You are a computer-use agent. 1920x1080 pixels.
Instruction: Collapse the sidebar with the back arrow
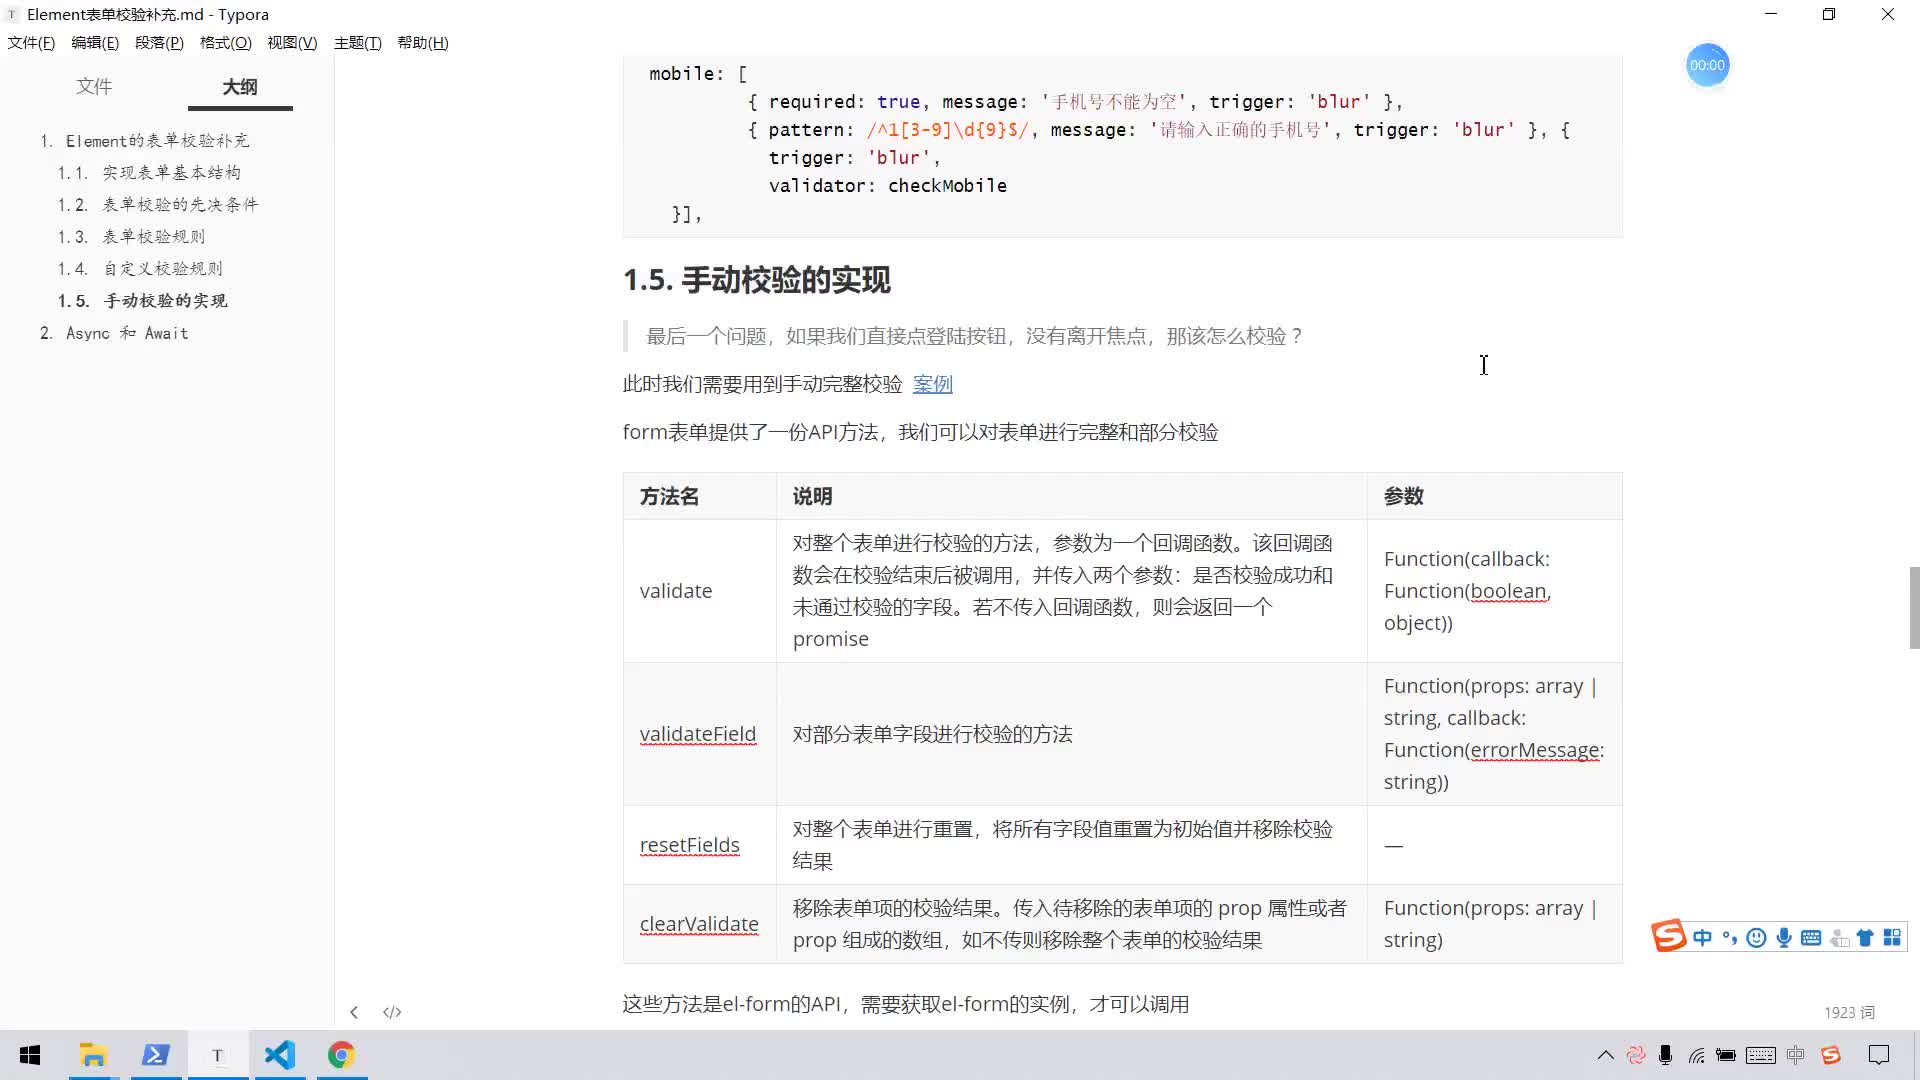[354, 1012]
